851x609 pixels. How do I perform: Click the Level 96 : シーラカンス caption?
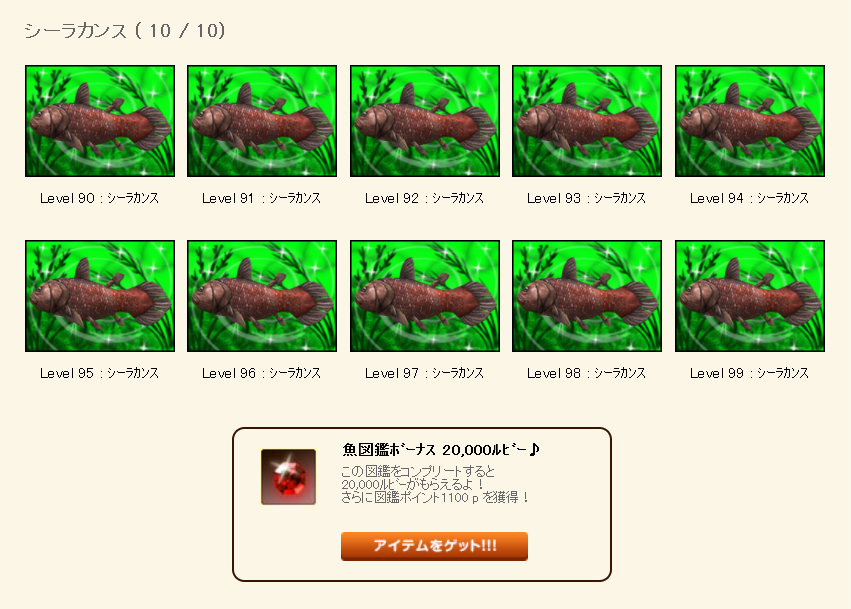[x=262, y=373]
